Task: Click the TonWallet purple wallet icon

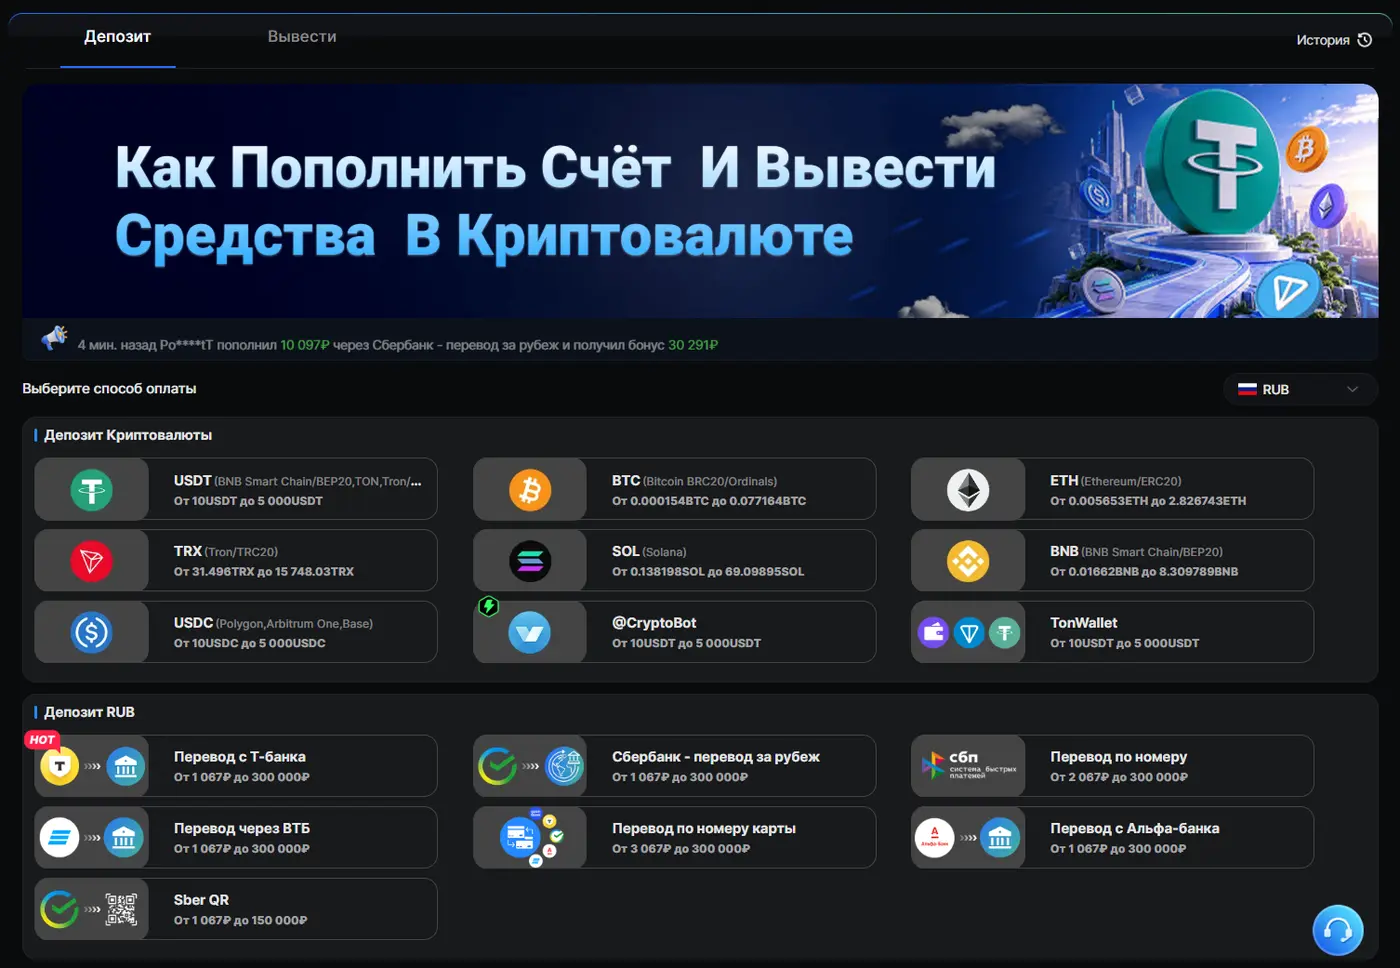Action: click(x=934, y=632)
